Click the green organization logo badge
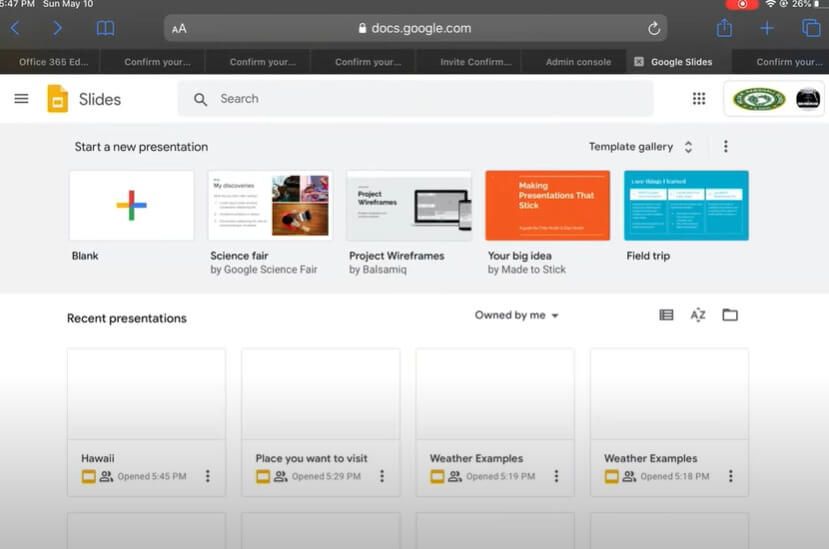Image resolution: width=829 pixels, height=549 pixels. [x=759, y=99]
